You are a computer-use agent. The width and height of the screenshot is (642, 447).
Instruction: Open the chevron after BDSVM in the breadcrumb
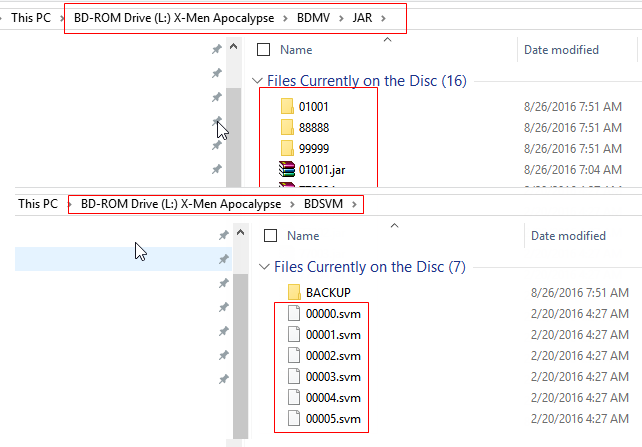pyautogui.click(x=354, y=204)
